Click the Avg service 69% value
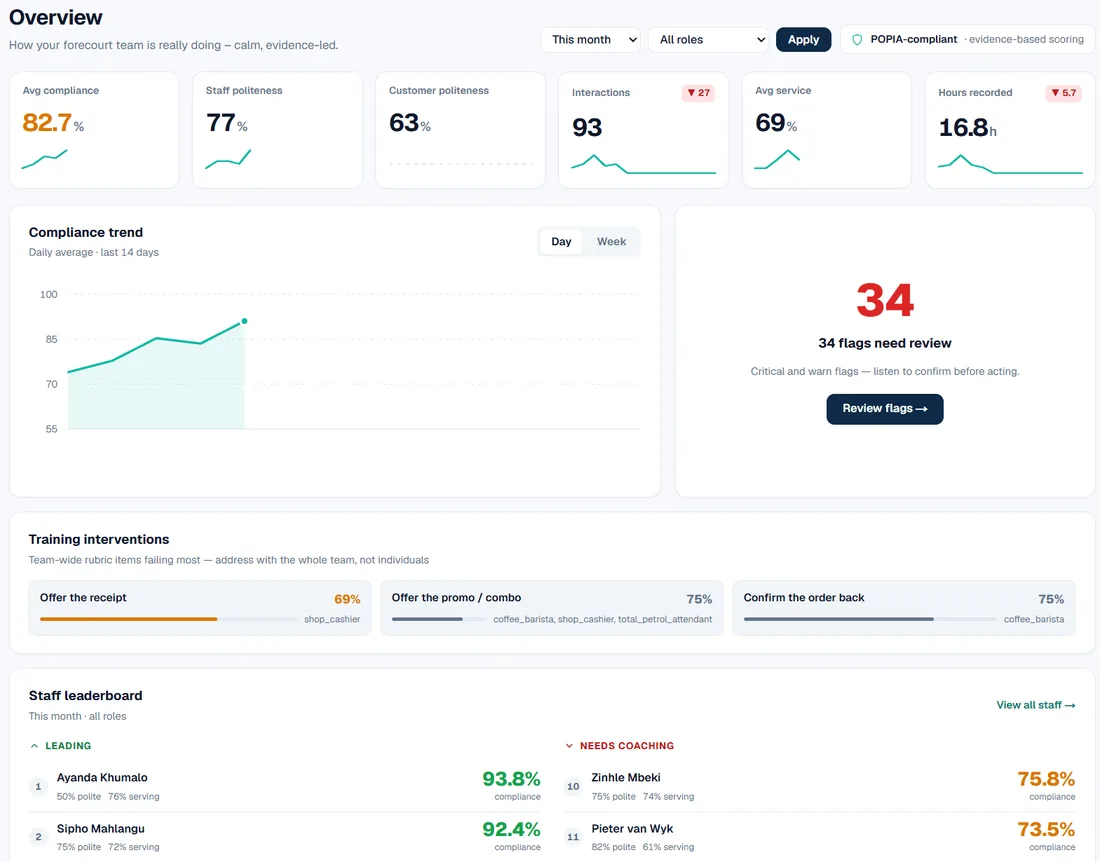The width and height of the screenshot is (1100, 862). 776,123
